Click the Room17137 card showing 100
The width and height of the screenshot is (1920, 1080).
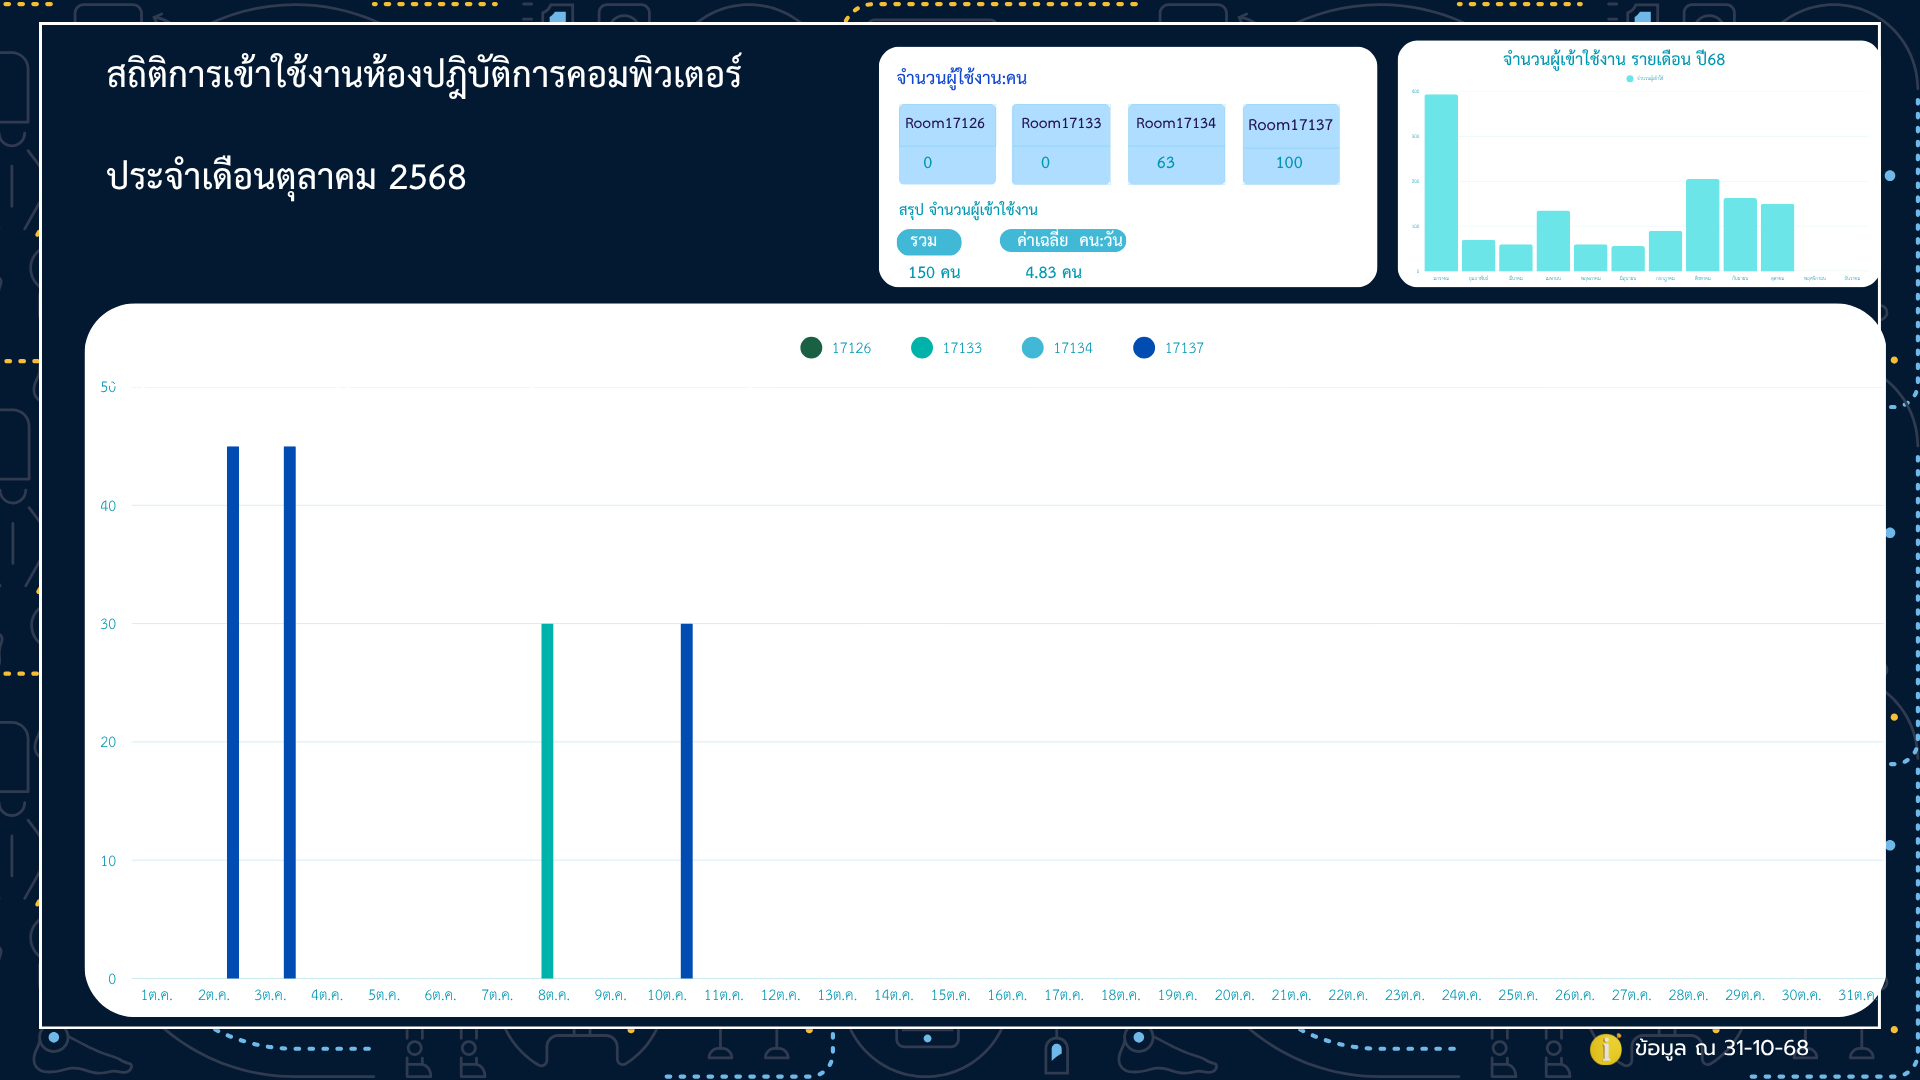[x=1290, y=144]
